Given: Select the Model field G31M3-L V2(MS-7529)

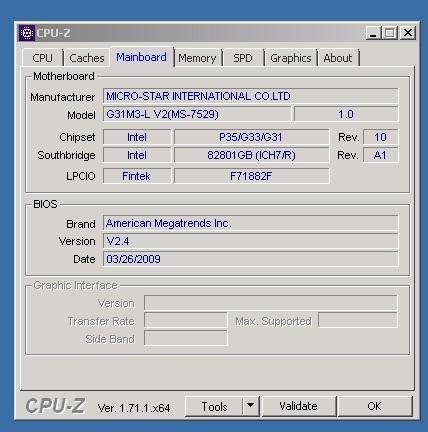Looking at the screenshot, I should [x=197, y=114].
